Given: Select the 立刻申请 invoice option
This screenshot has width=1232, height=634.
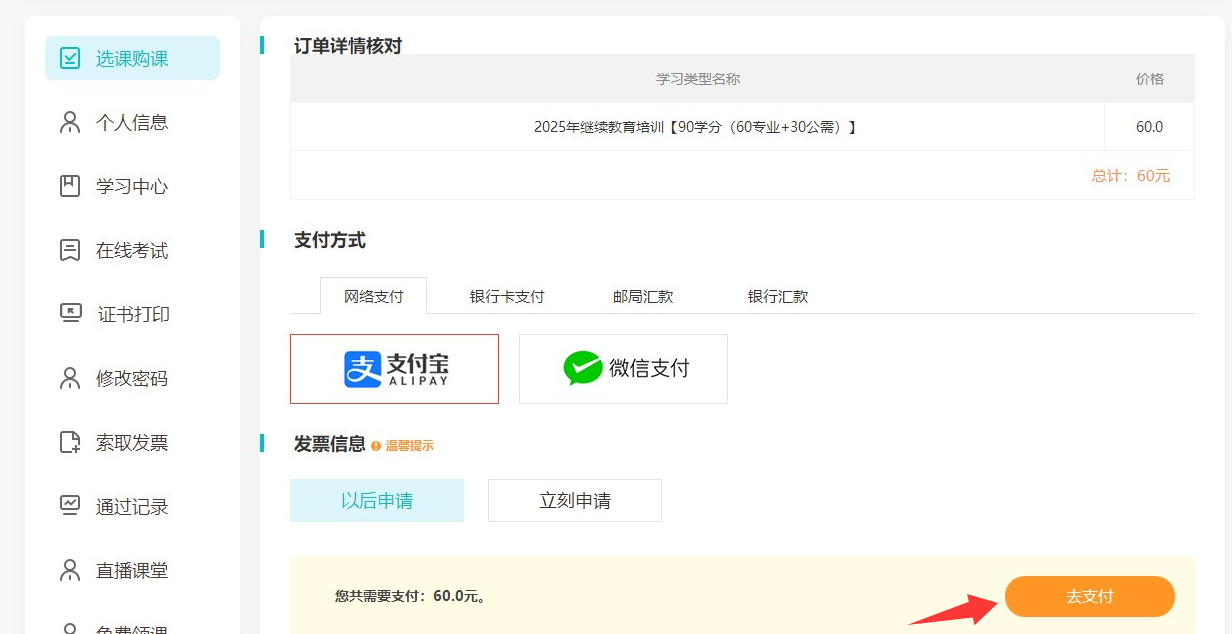Looking at the screenshot, I should pos(574,500).
